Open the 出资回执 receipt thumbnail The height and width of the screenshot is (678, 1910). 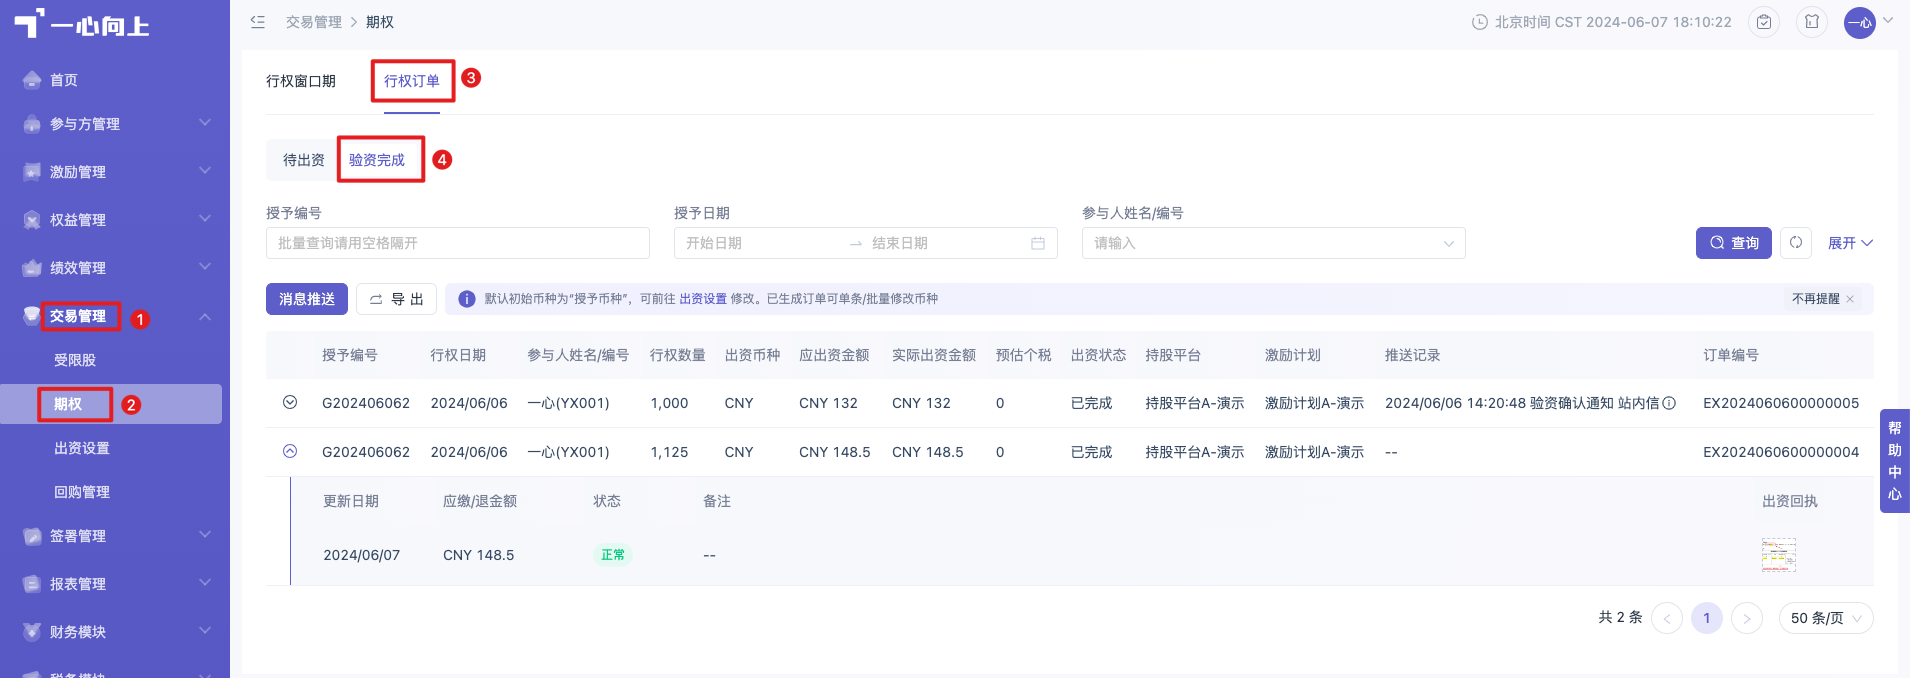pyautogui.click(x=1779, y=555)
